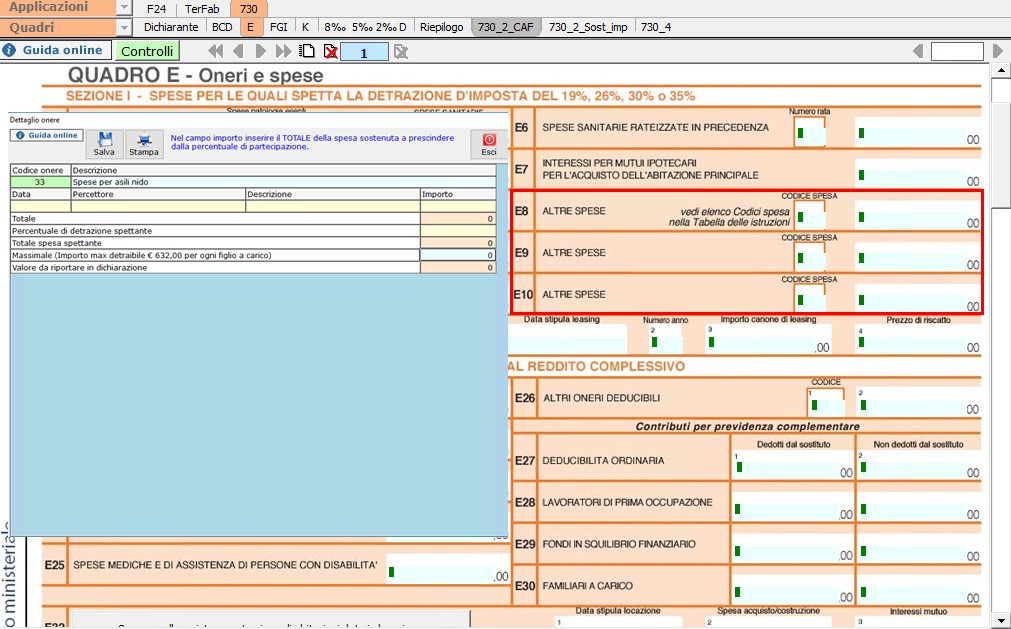Open the Quadri dropdown arrow
The image size is (1011, 629).
click(124, 27)
